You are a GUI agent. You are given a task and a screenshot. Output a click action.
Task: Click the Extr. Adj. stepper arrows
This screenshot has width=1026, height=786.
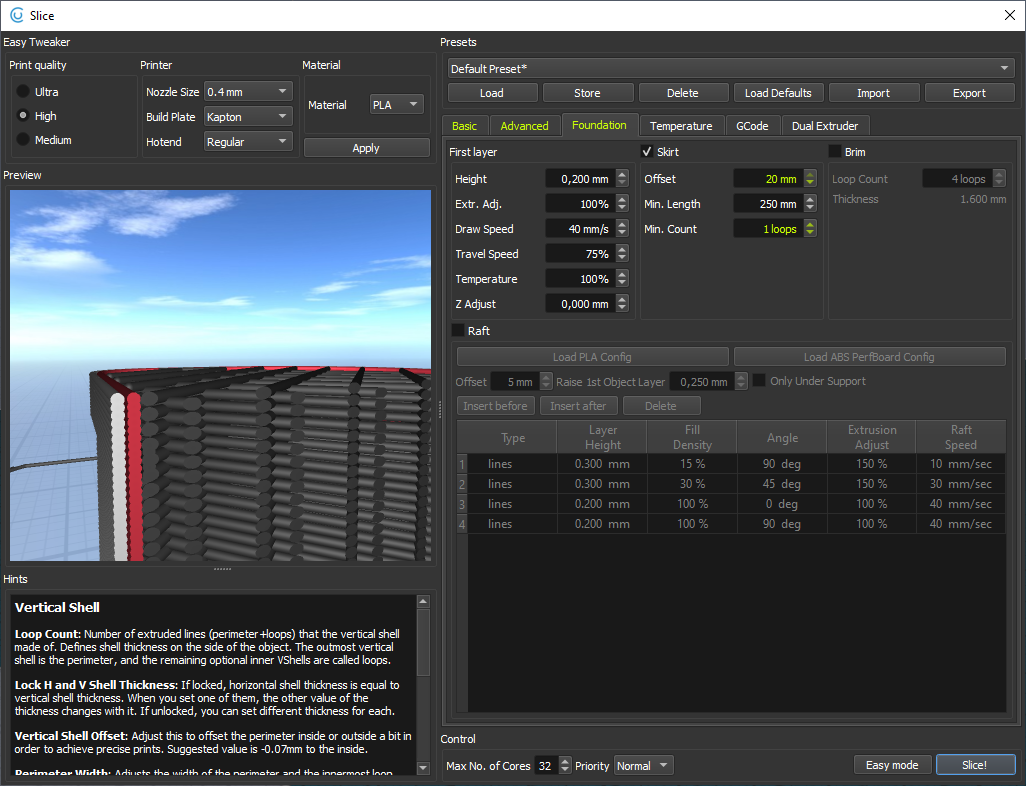point(622,204)
